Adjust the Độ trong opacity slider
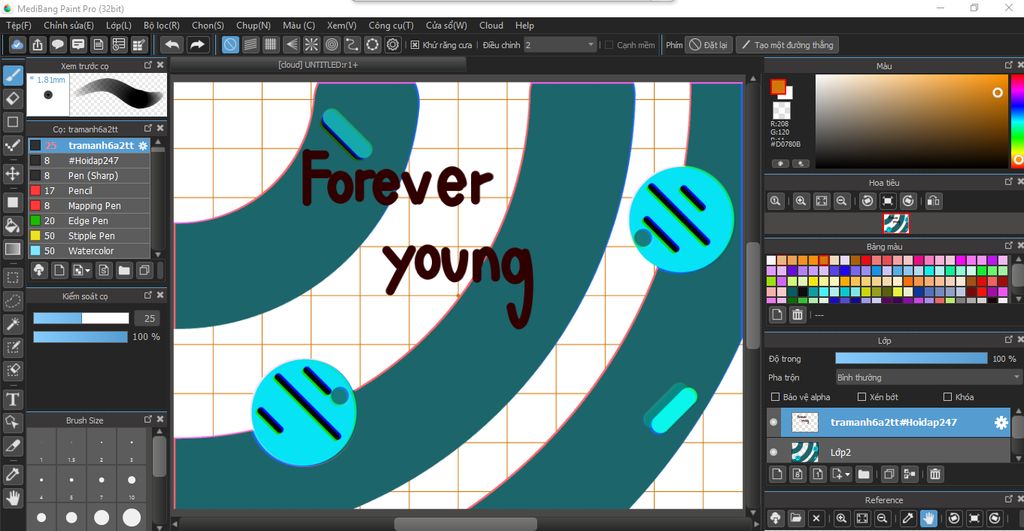The width and height of the screenshot is (1024, 531). tap(911, 359)
